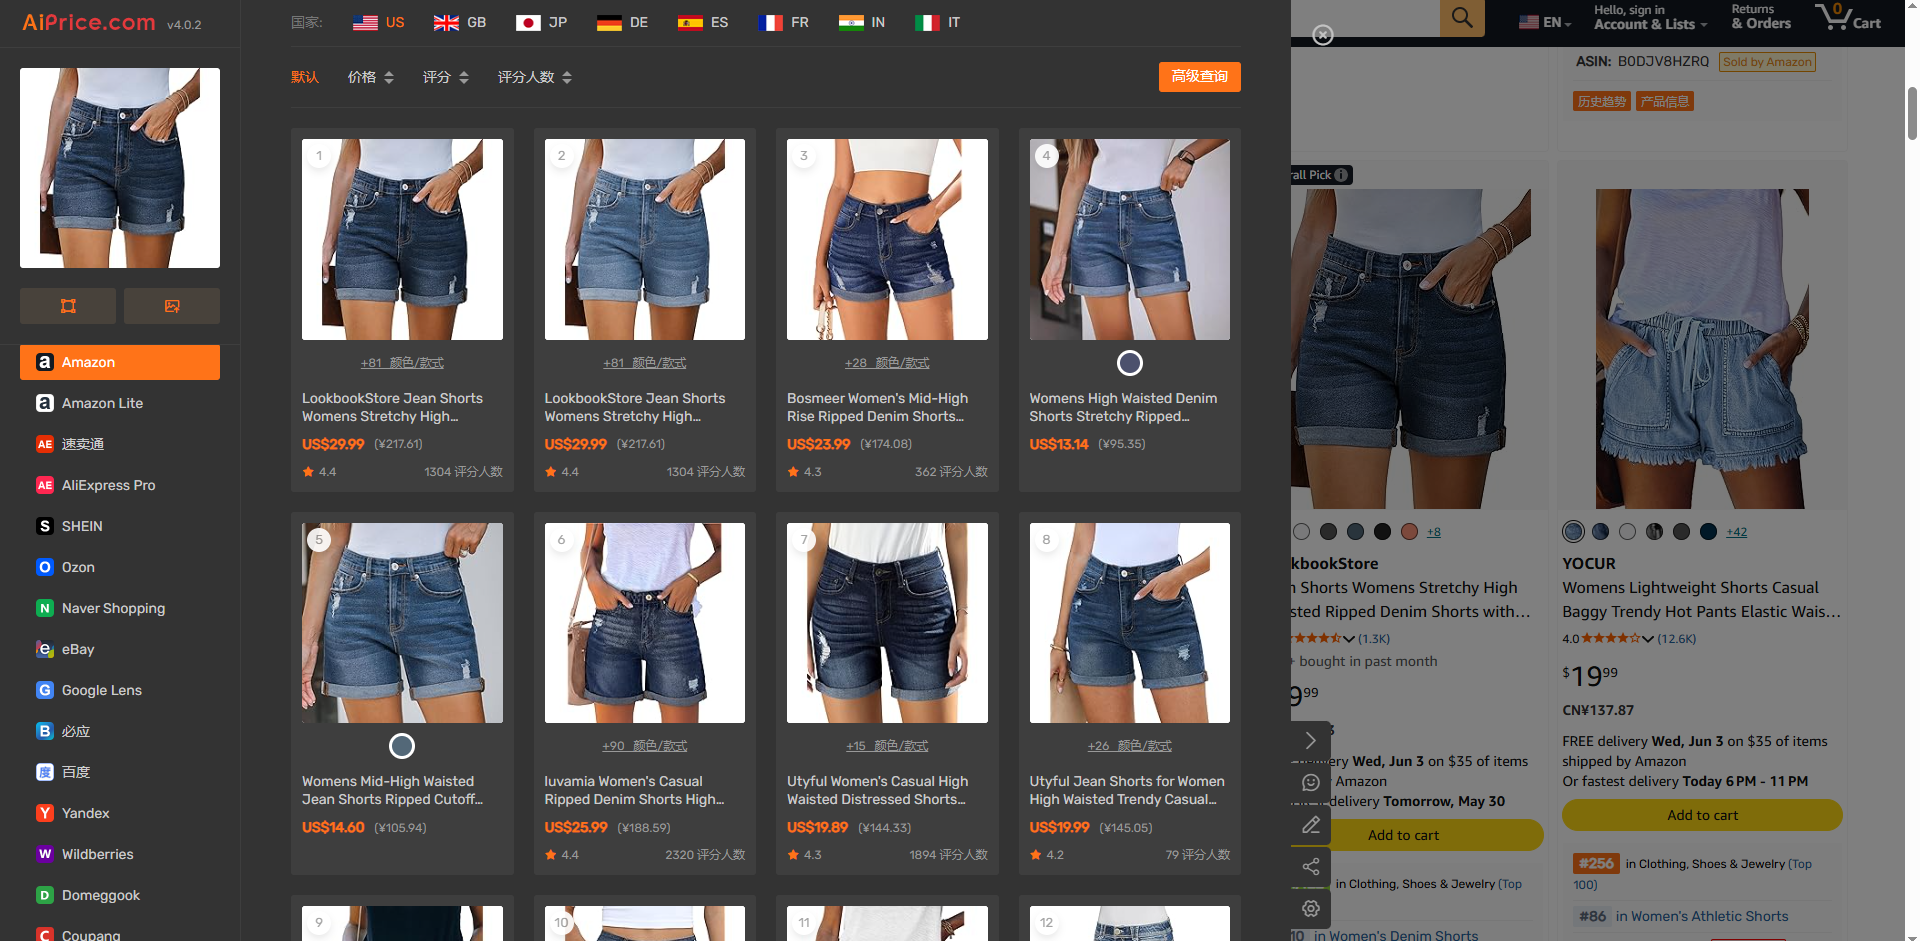
Task: Sort results by 评分 (rating)
Action: point(446,77)
